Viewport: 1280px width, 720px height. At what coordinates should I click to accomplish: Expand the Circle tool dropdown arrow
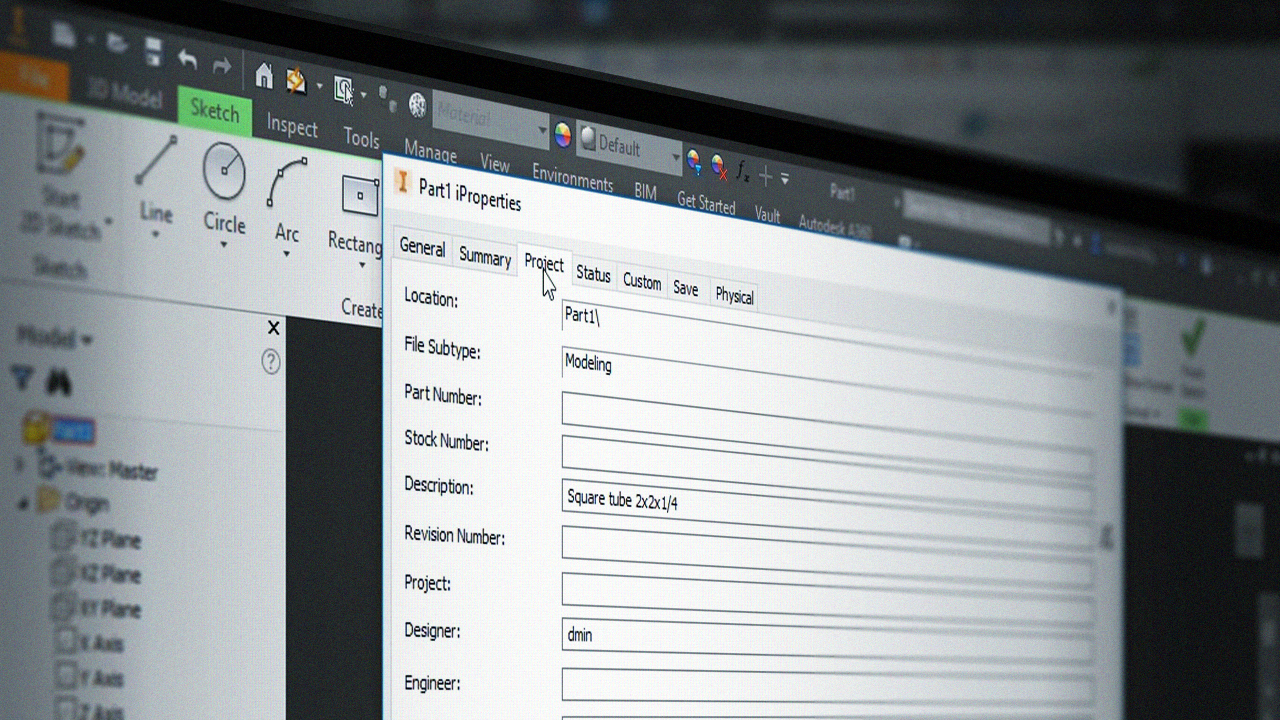pyautogui.click(x=224, y=244)
